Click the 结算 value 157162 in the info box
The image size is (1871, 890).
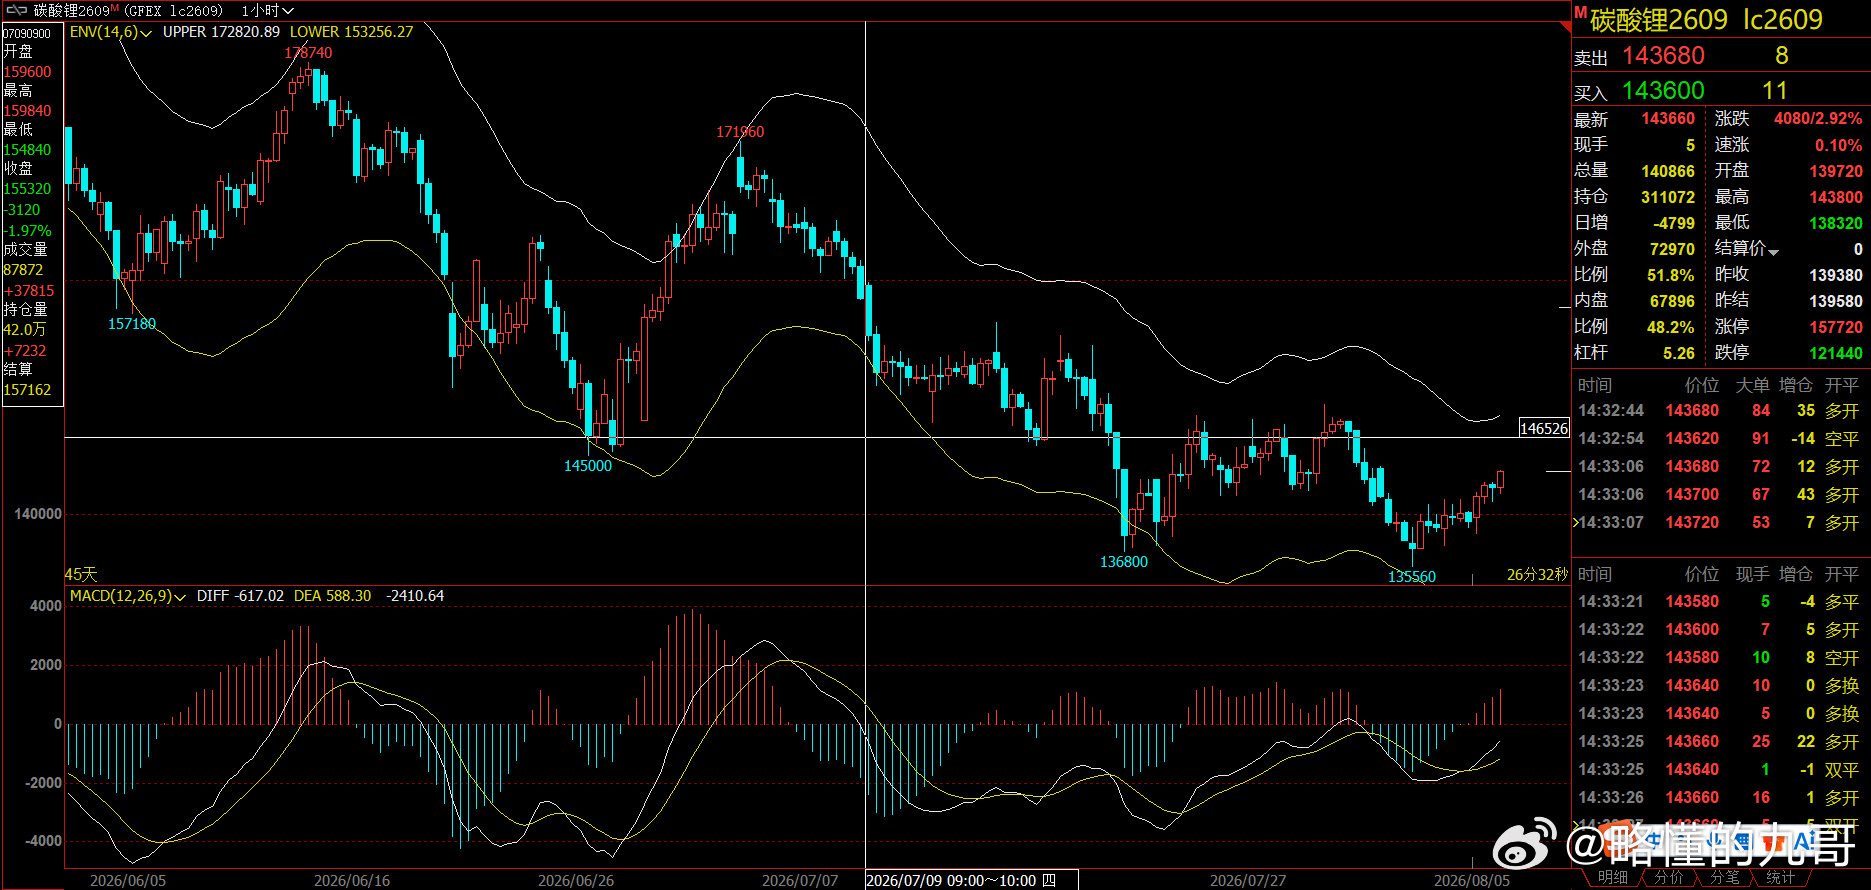tap(27, 390)
